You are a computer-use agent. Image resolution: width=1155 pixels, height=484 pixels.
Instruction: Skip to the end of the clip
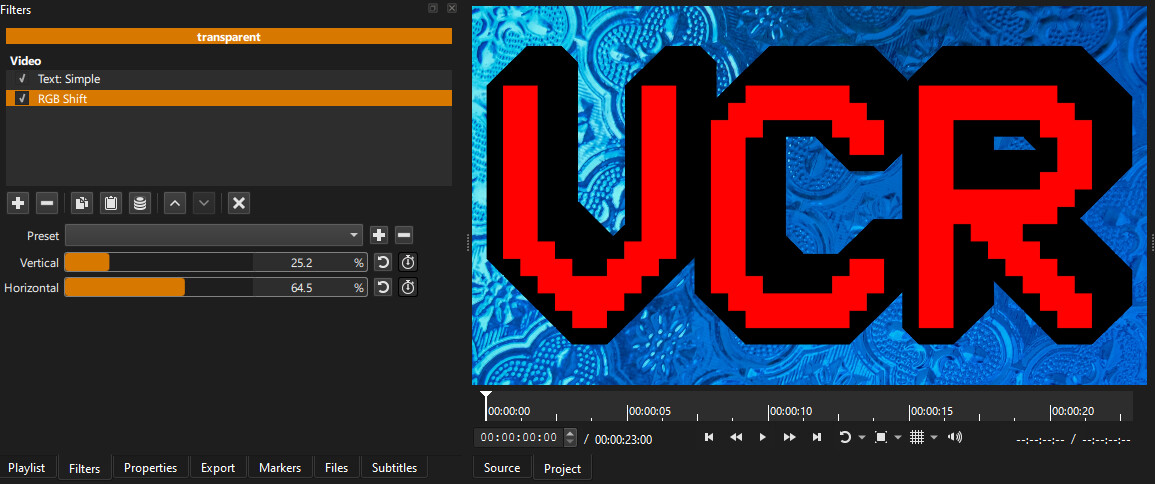[x=817, y=437]
